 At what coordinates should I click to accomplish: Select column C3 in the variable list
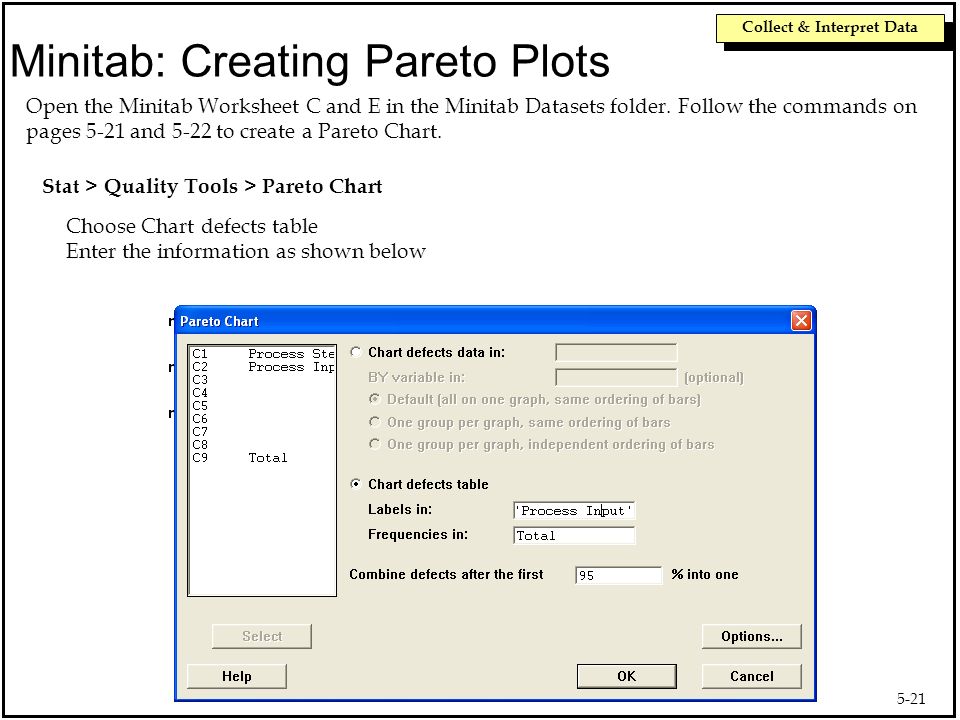pos(263,380)
